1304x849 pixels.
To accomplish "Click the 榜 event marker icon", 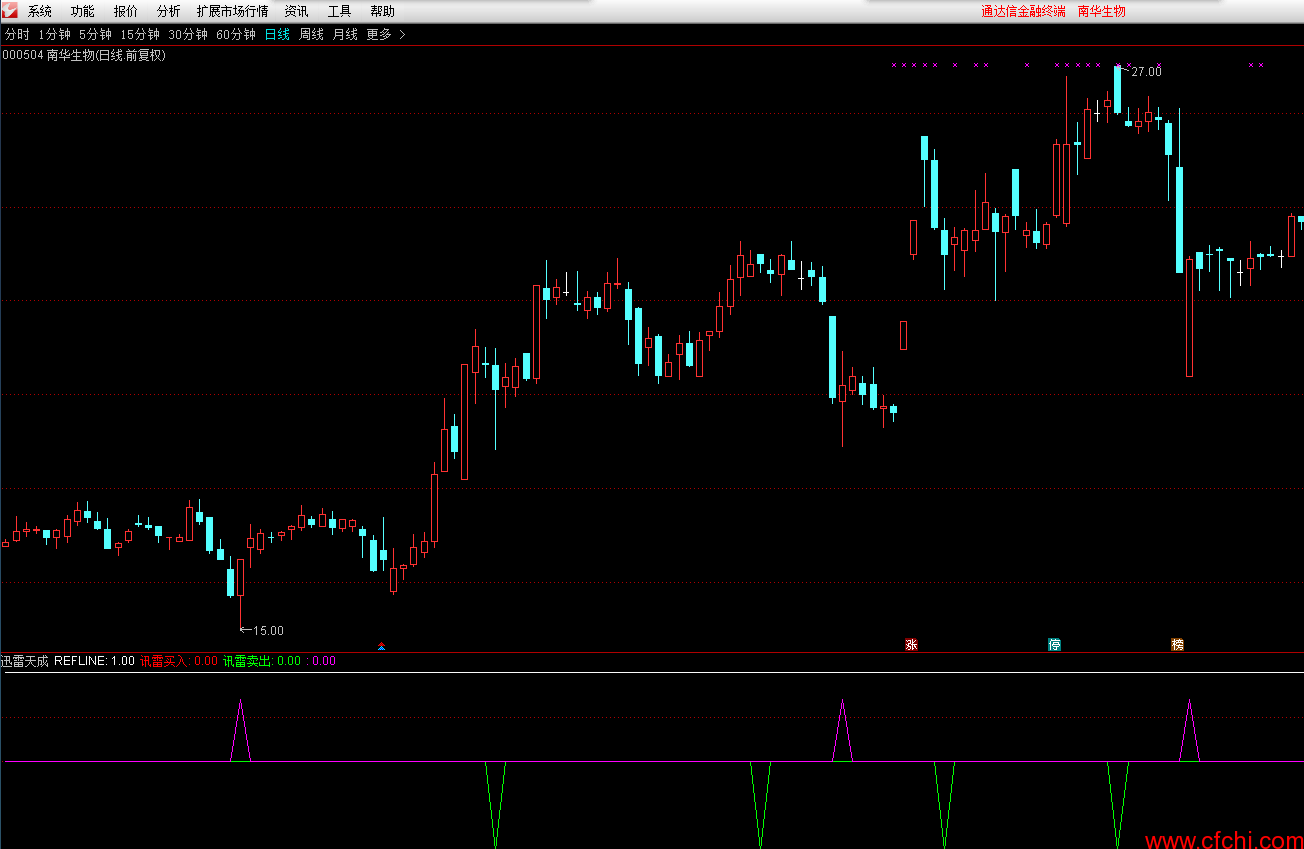I will (x=1177, y=645).
